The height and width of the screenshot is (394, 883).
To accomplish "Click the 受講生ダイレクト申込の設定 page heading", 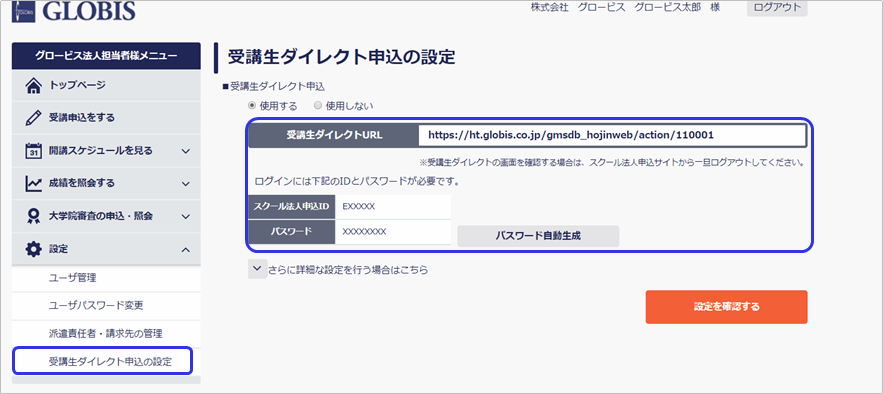I will click(x=341, y=57).
